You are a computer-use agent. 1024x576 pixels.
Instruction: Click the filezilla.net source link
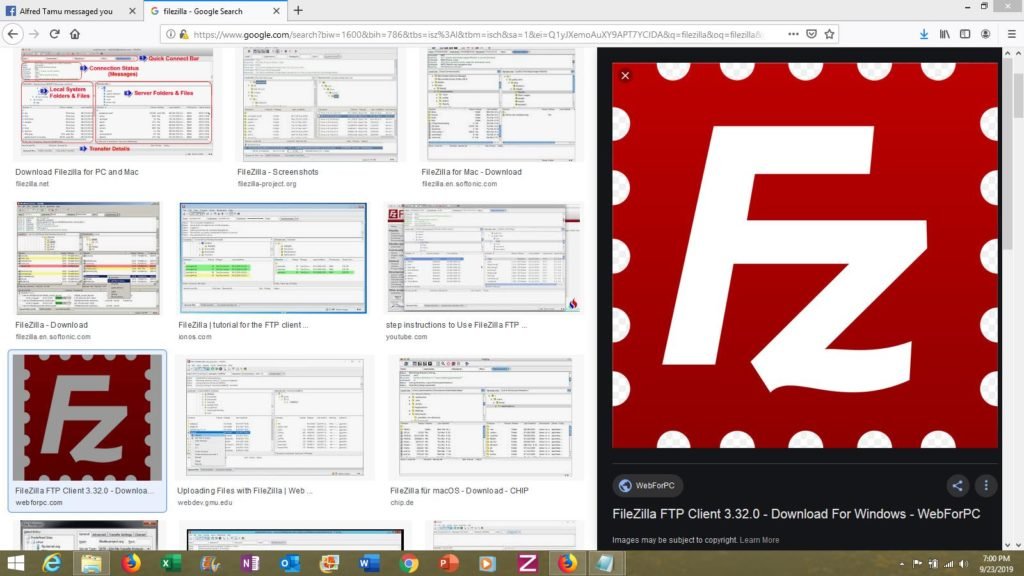pyautogui.click(x=32, y=184)
